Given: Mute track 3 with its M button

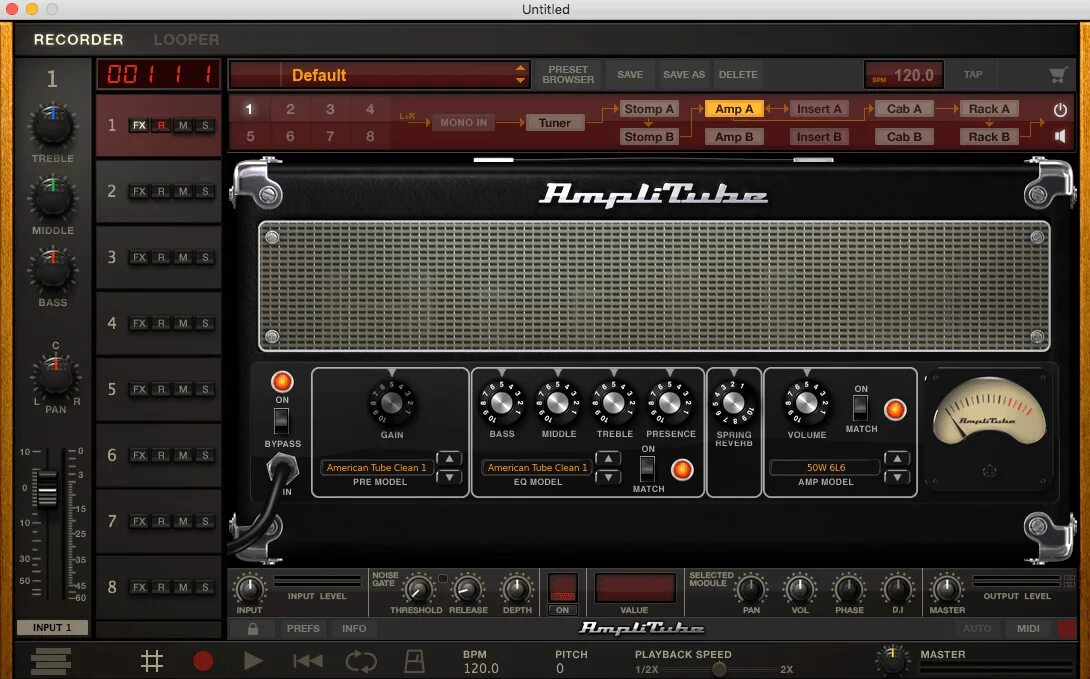Looking at the screenshot, I should 184,257.
